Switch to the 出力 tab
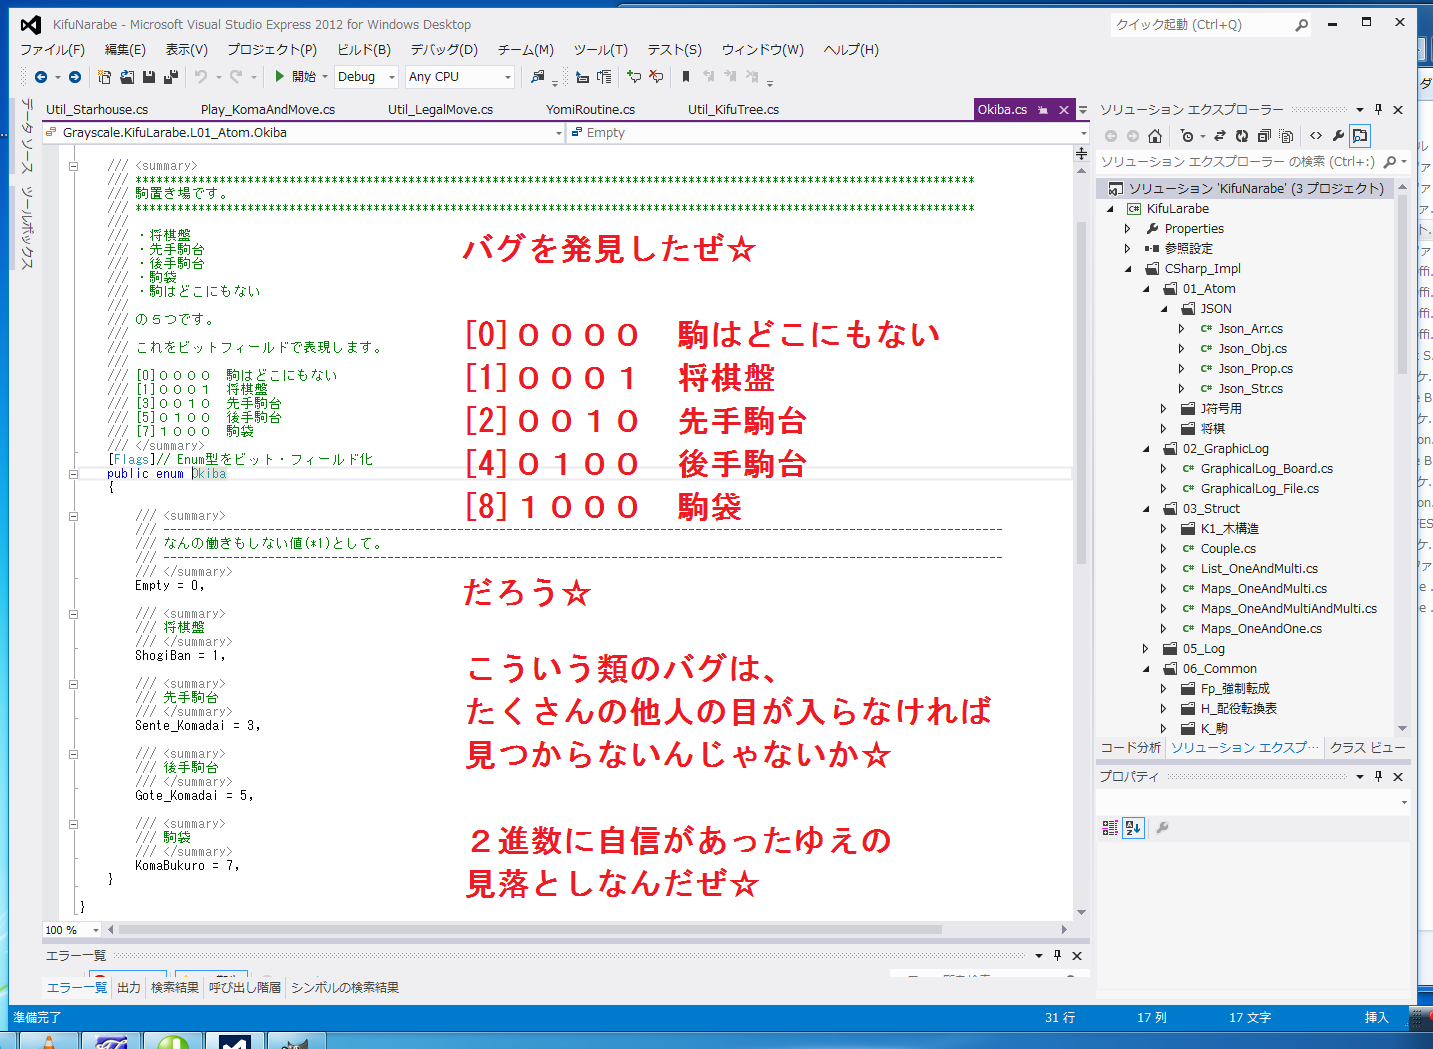 [129, 987]
